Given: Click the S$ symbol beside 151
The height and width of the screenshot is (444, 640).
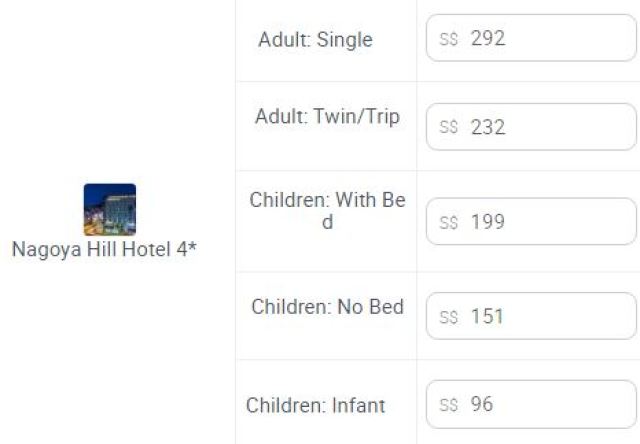Looking at the screenshot, I should click(449, 317).
